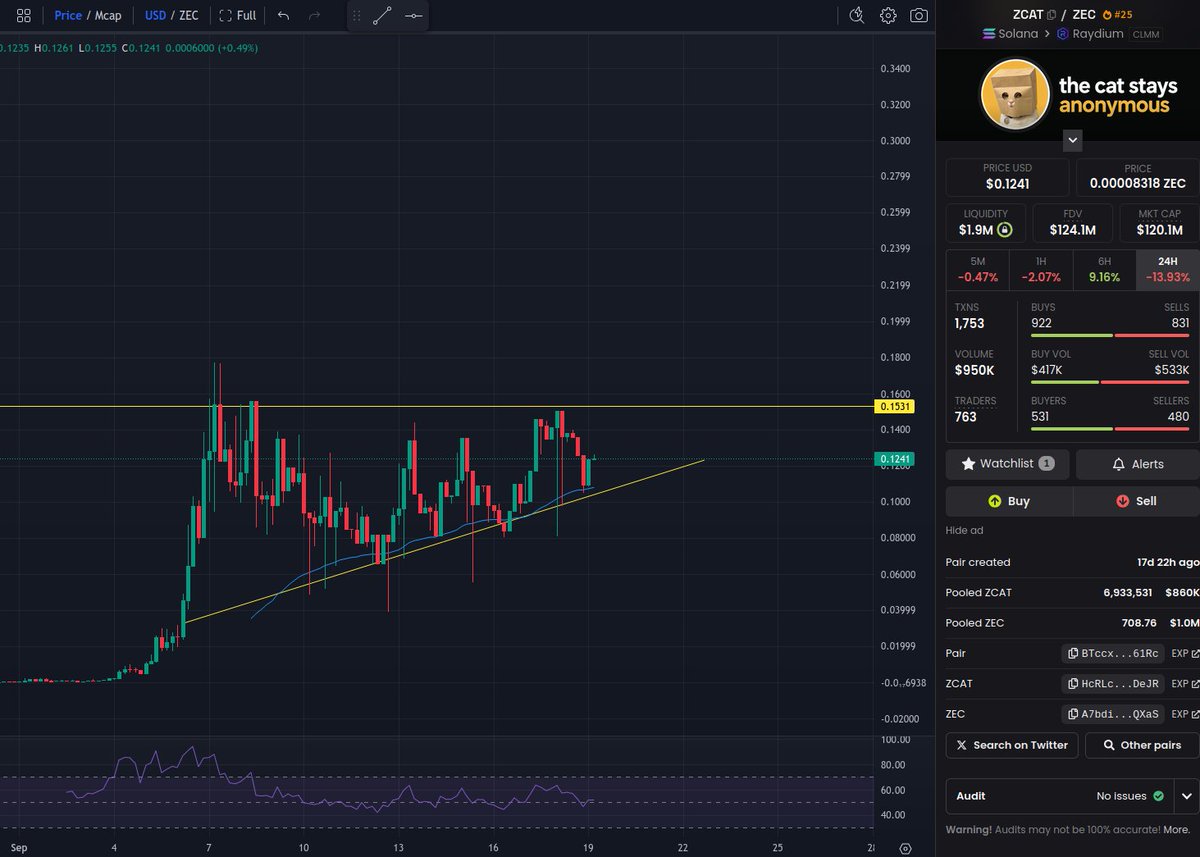Screen dimensions: 1200x857
Task: Click Pooled ZEC 708.76 value
Action: pyautogui.click(x=1139, y=623)
